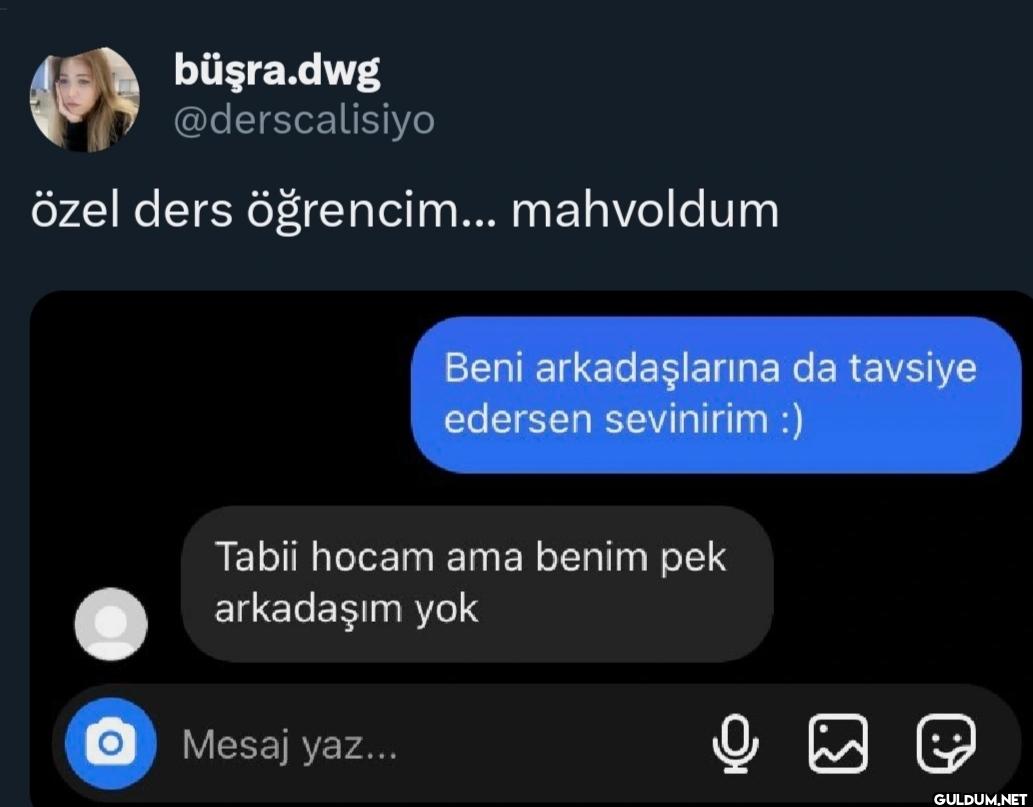The width and height of the screenshot is (1033, 807).
Task: Tap the microphone voice message icon
Action: [735, 743]
